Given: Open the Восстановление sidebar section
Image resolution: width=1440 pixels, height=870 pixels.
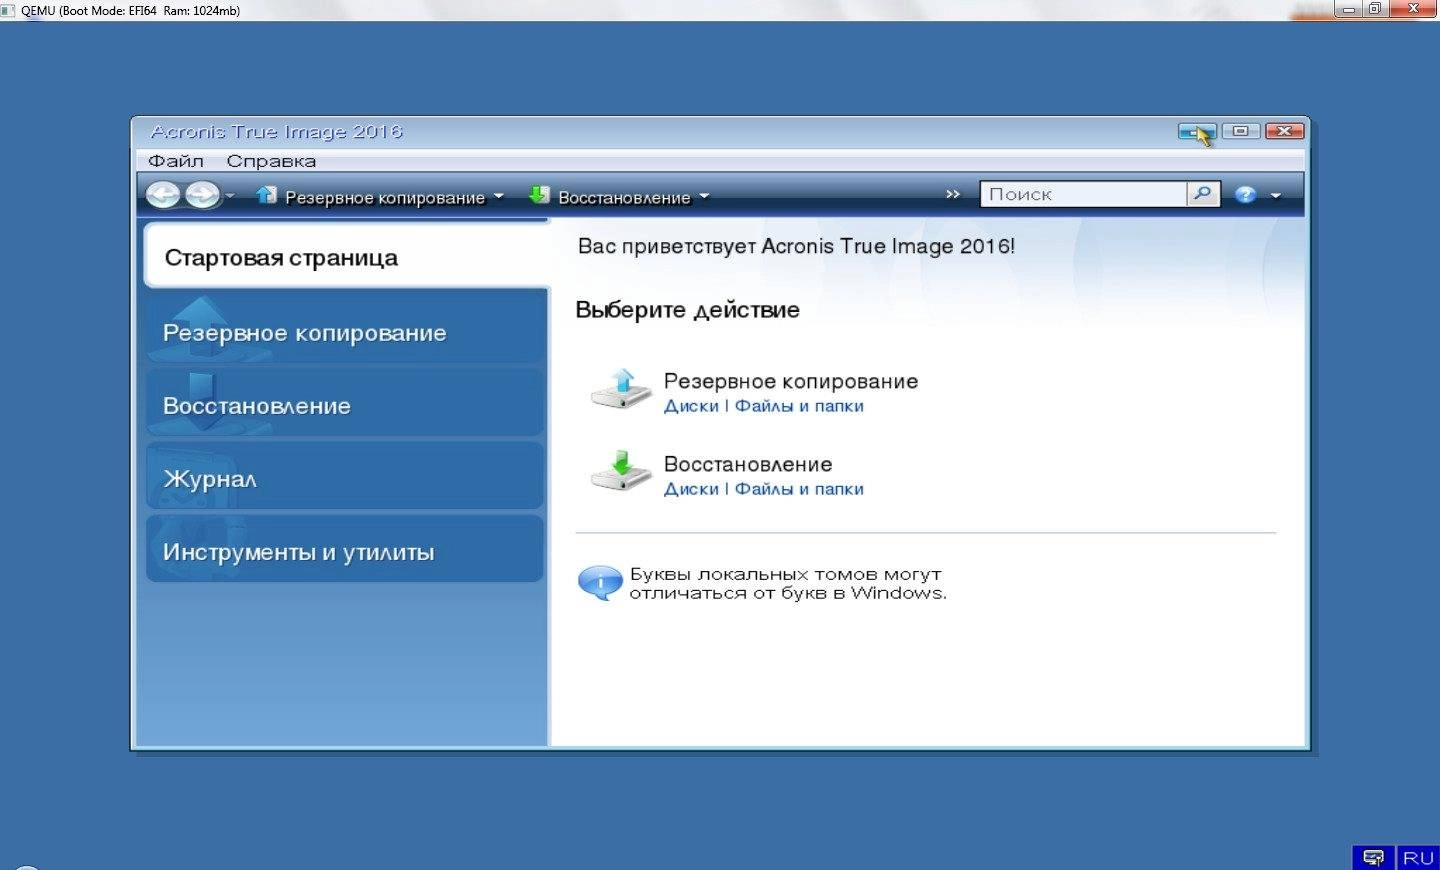Looking at the screenshot, I should (x=345, y=405).
